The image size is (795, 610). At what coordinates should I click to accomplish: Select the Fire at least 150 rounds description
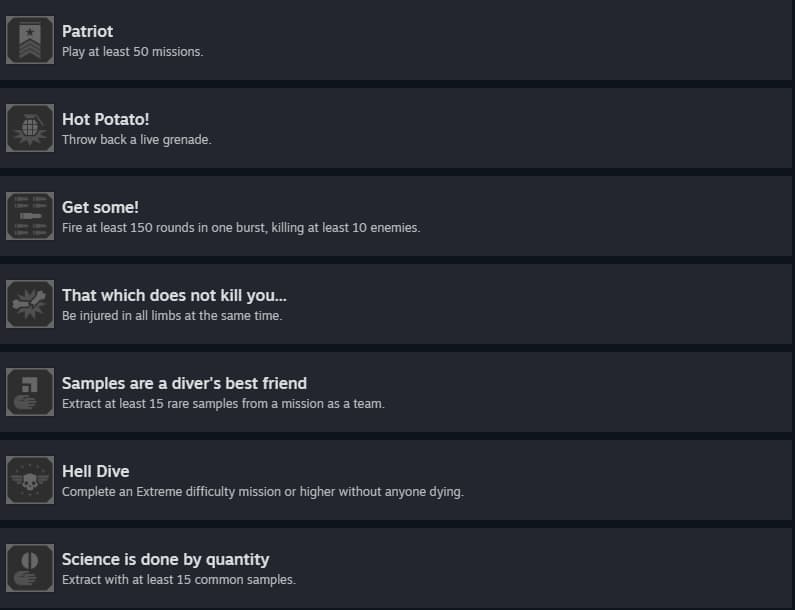click(x=240, y=228)
